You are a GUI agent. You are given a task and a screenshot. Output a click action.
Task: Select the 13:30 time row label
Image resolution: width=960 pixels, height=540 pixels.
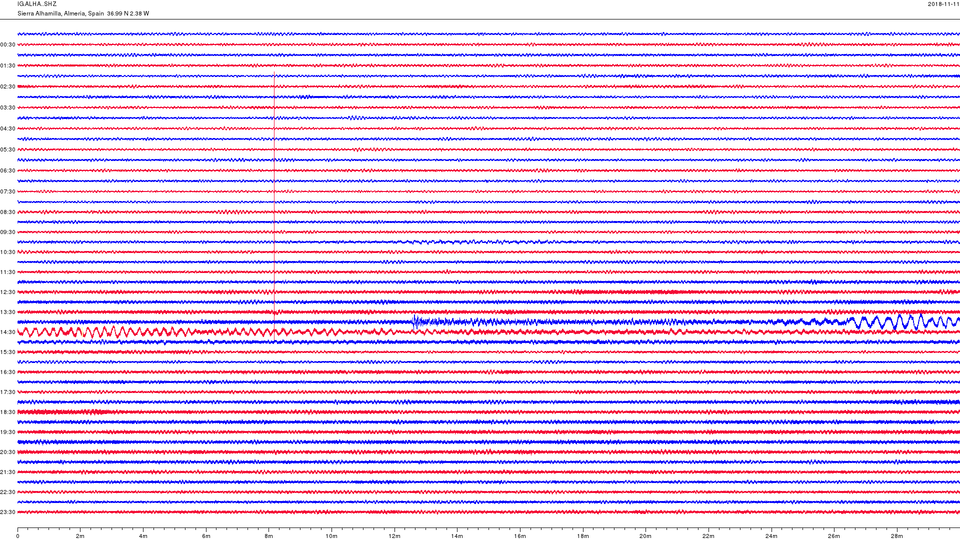7,312
